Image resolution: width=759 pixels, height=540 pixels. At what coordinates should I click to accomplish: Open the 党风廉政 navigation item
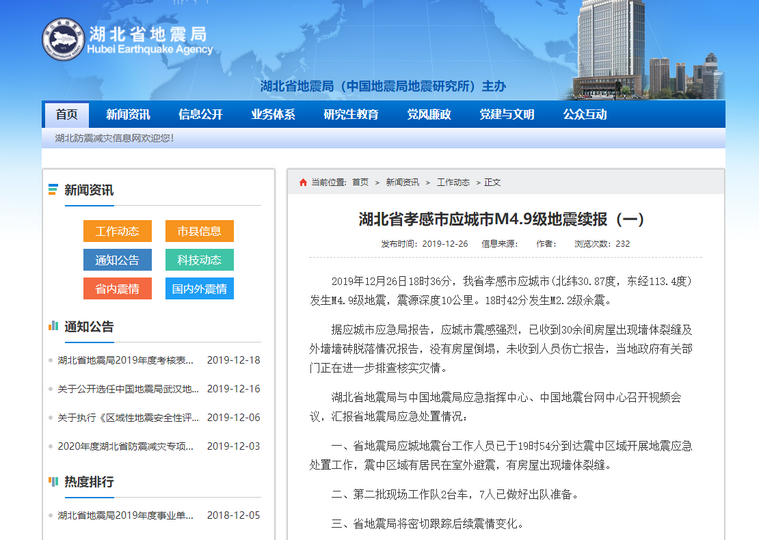tap(428, 114)
